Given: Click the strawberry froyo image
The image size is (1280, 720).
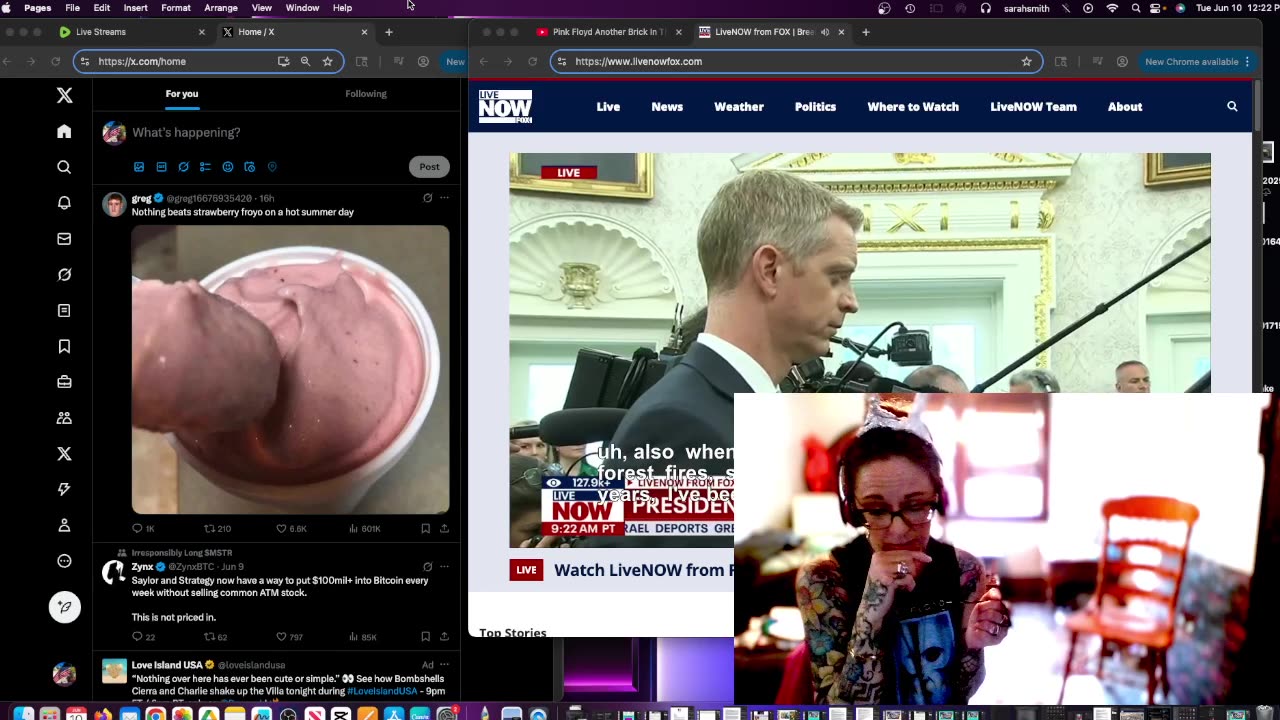Looking at the screenshot, I should [291, 369].
